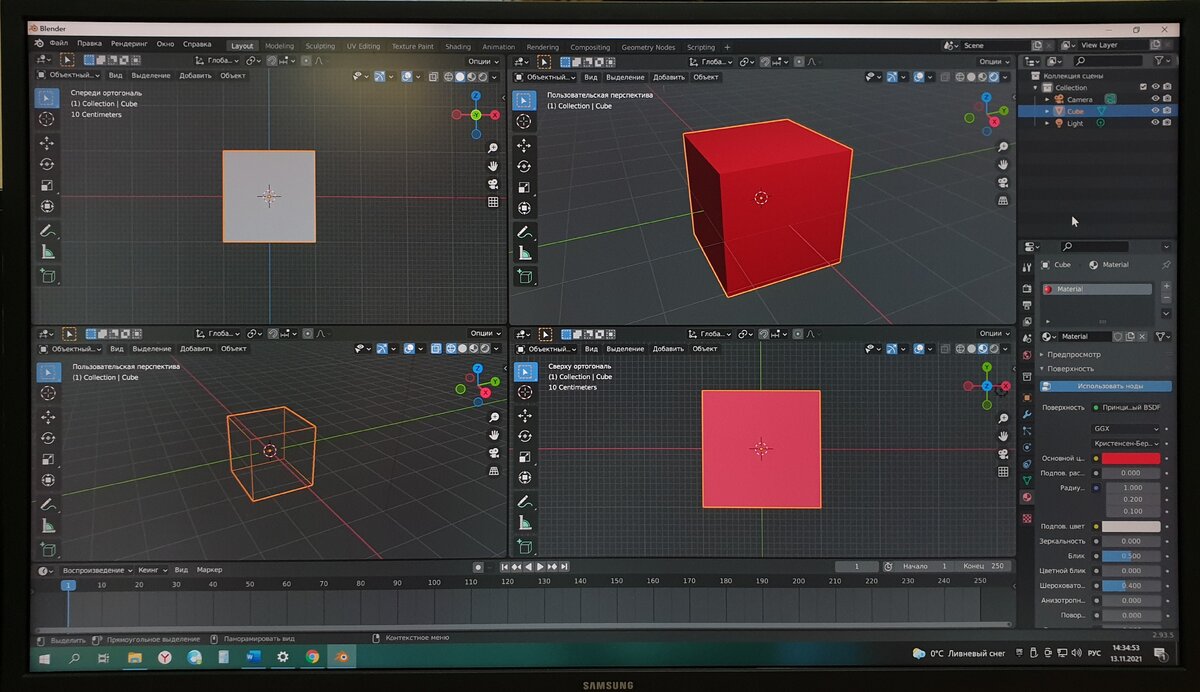Open the Object properties tab
Image resolution: width=1200 pixels, height=692 pixels.
click(x=1026, y=397)
